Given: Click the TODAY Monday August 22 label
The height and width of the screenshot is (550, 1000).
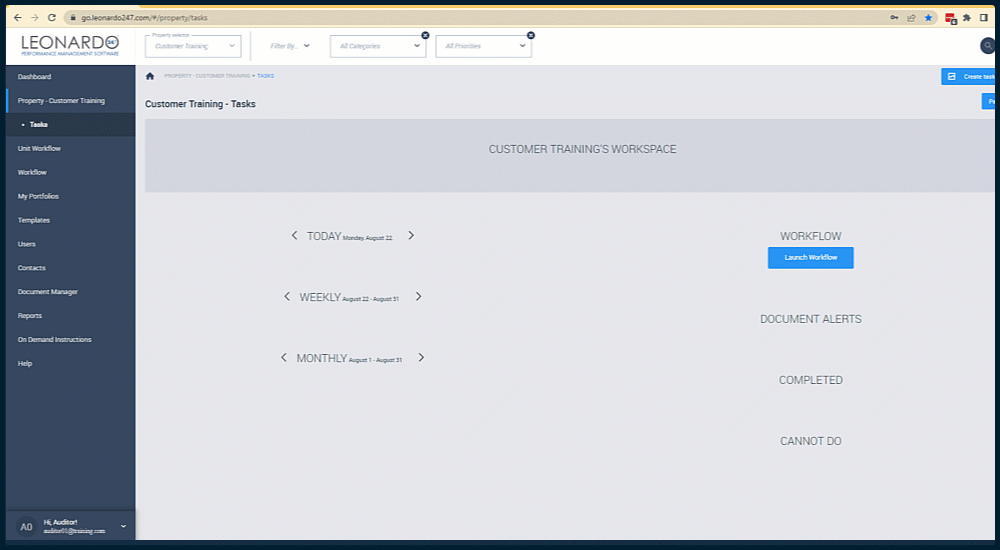Looking at the screenshot, I should coord(349,236).
